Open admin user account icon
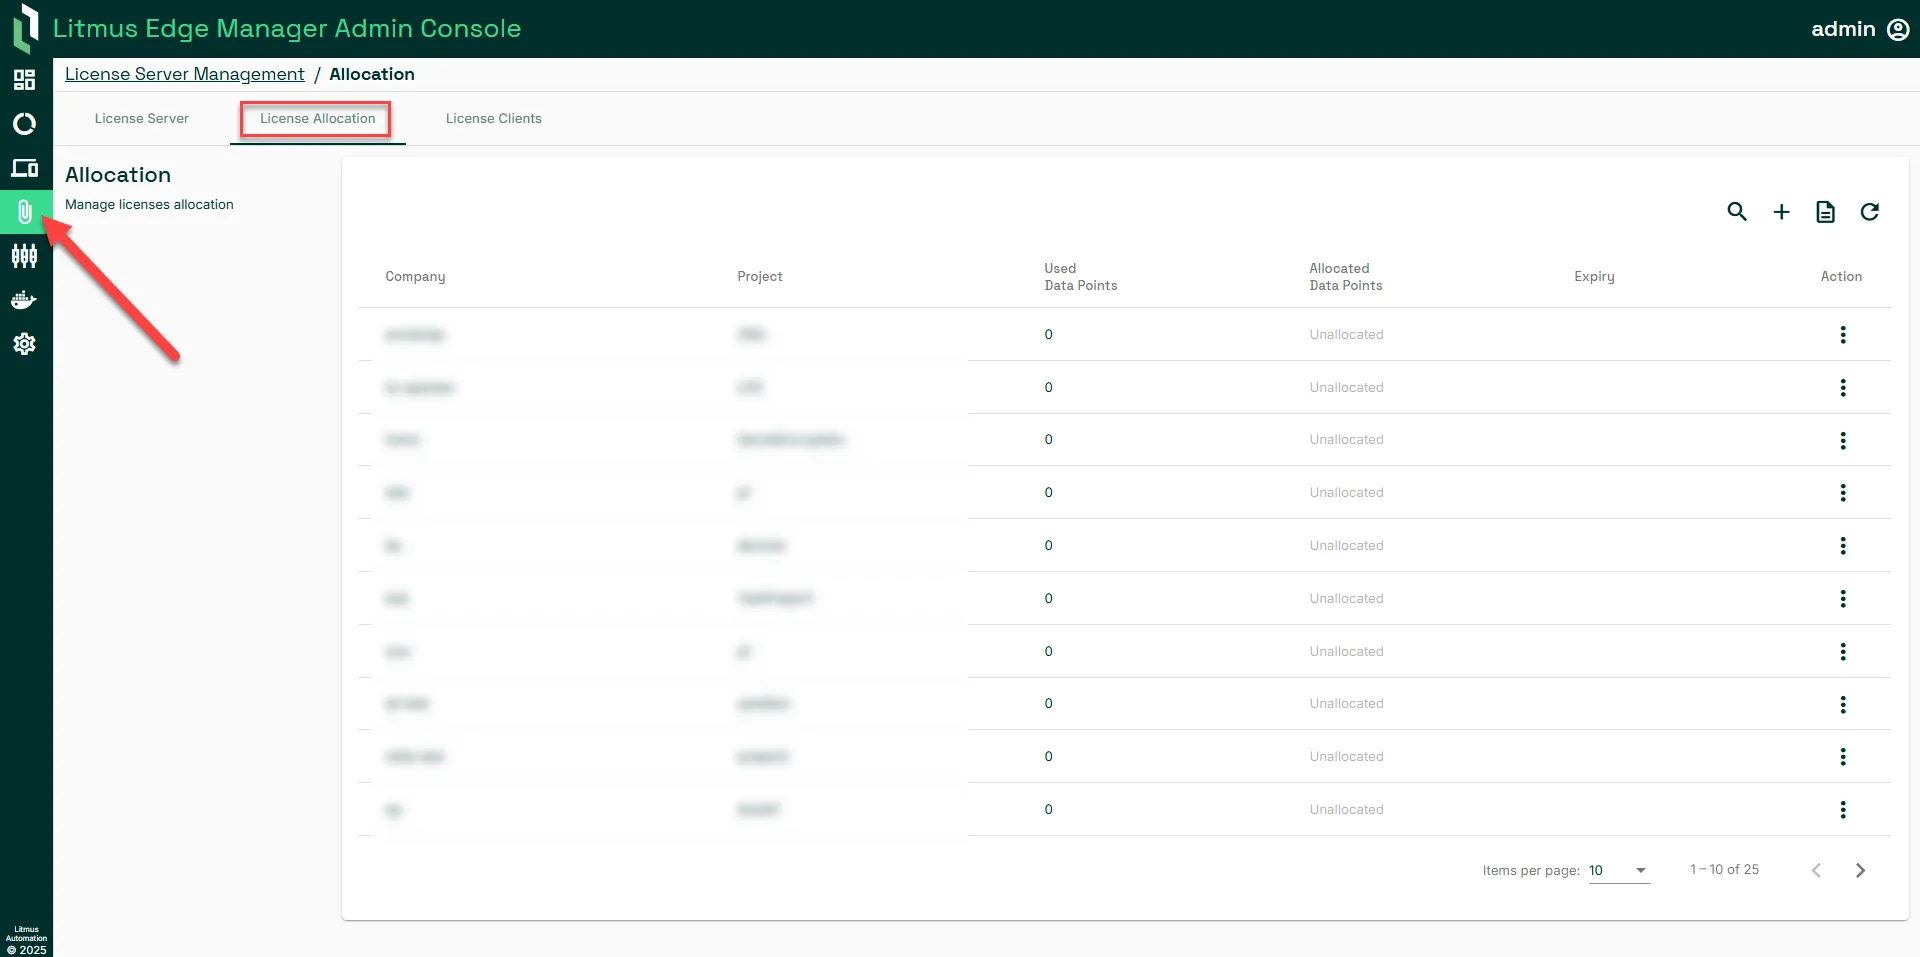Viewport: 1920px width, 957px height. click(x=1898, y=29)
